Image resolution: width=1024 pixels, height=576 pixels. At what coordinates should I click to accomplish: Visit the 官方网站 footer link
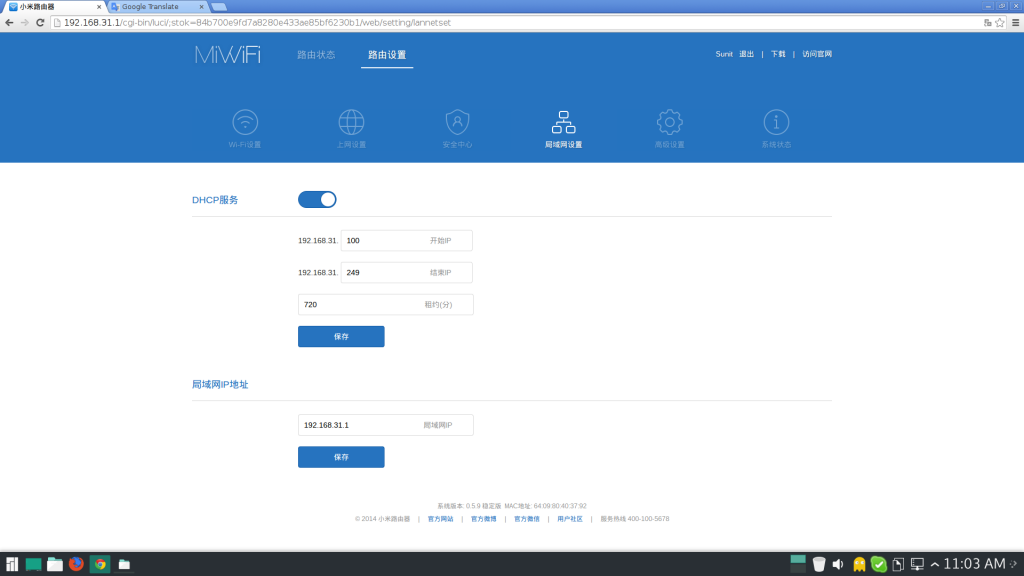[441, 518]
